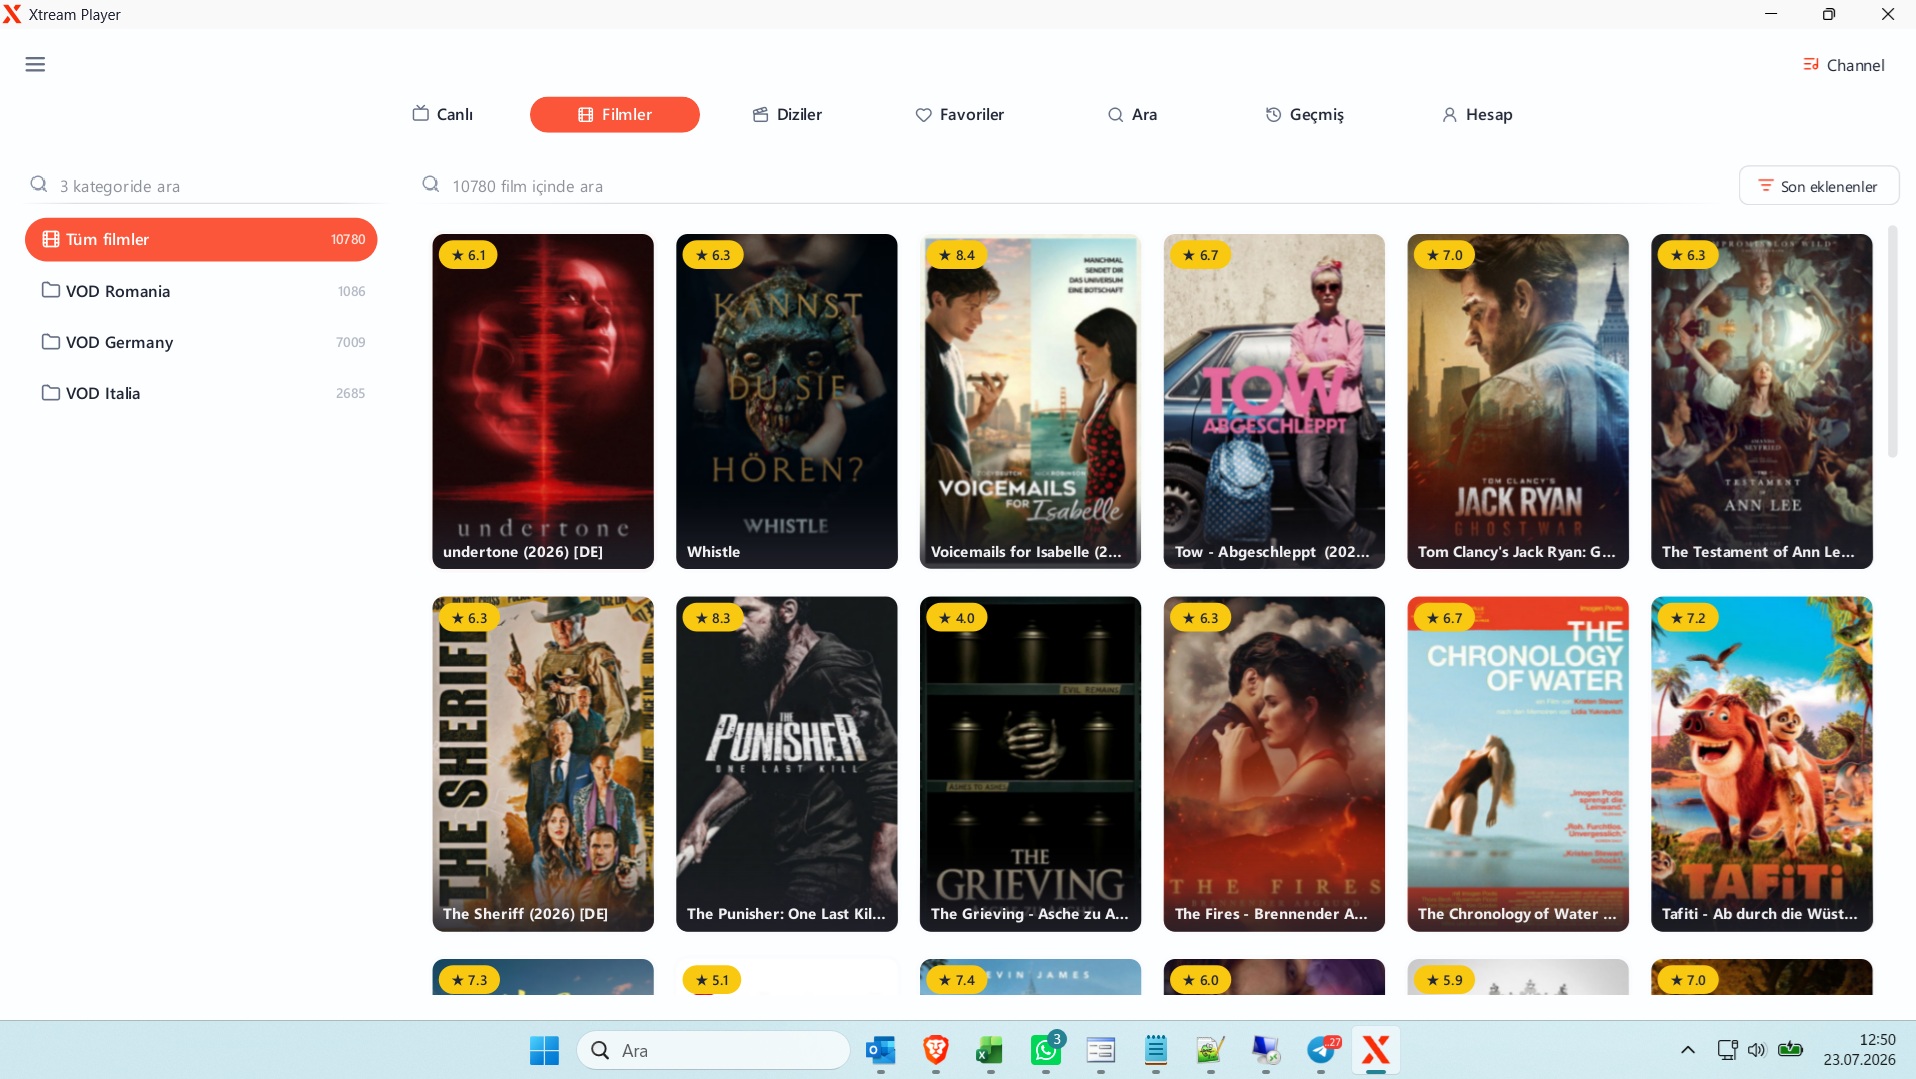Open The Sheriff (2026) [DE] poster
1916x1079 pixels.
point(543,764)
